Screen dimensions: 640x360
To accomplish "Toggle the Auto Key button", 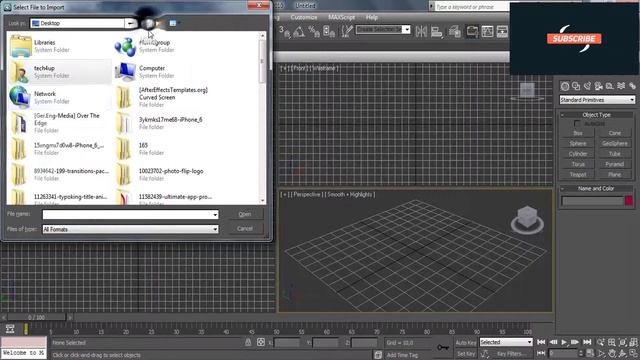I will (466, 342).
